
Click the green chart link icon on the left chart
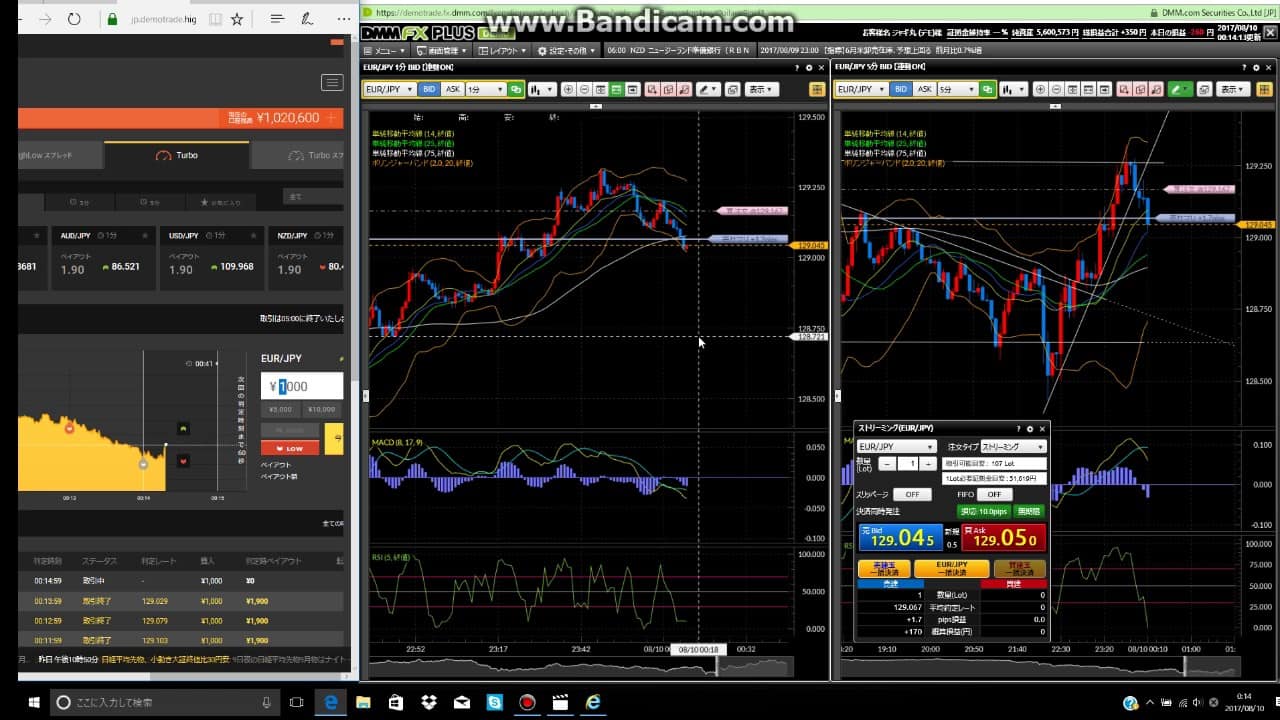[515, 89]
